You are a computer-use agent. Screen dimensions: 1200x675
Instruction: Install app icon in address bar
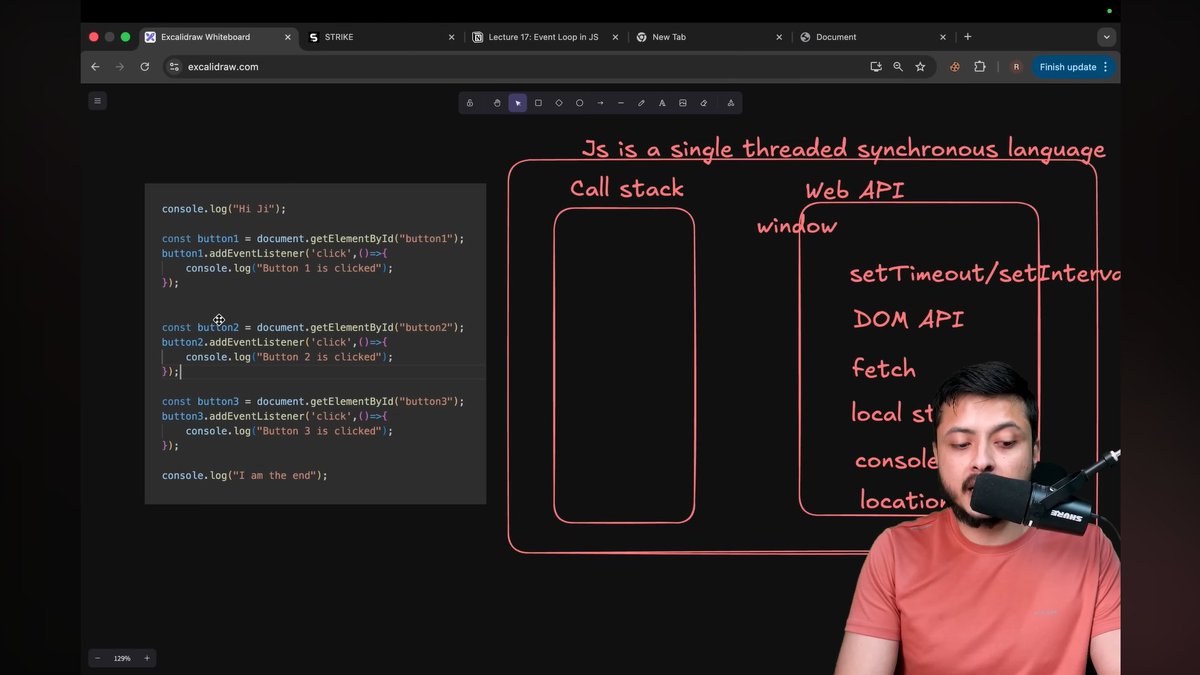(x=876, y=67)
